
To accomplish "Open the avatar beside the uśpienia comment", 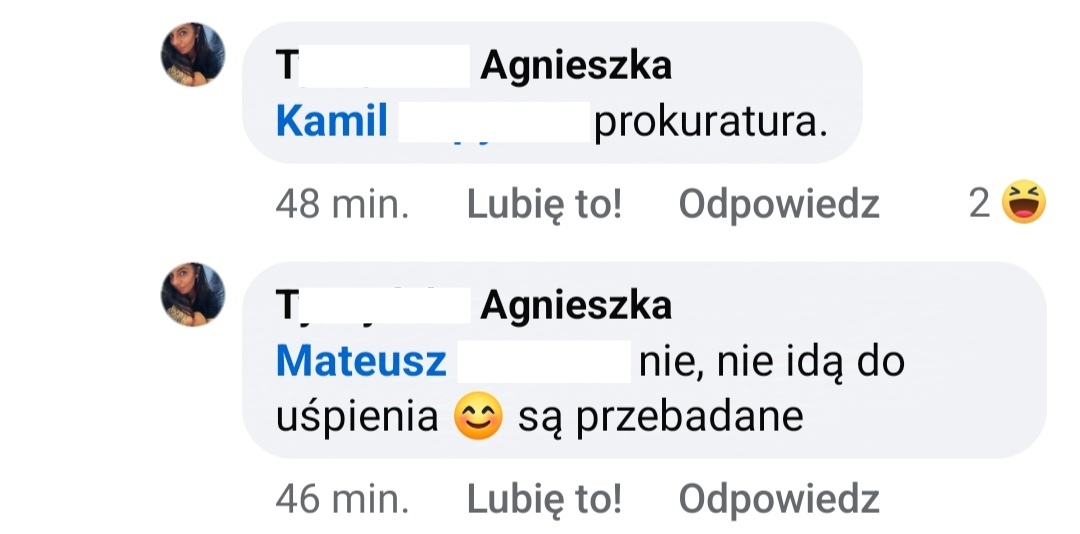I will click(193, 294).
